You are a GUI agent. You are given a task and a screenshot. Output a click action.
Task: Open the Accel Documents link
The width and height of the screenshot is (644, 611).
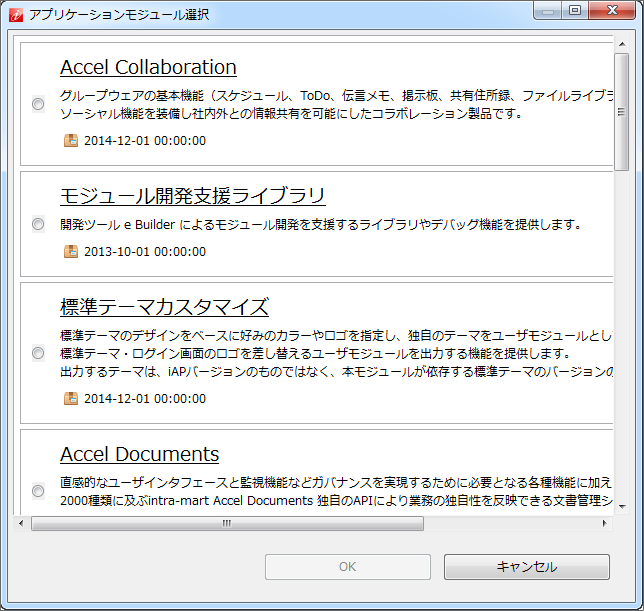point(140,454)
